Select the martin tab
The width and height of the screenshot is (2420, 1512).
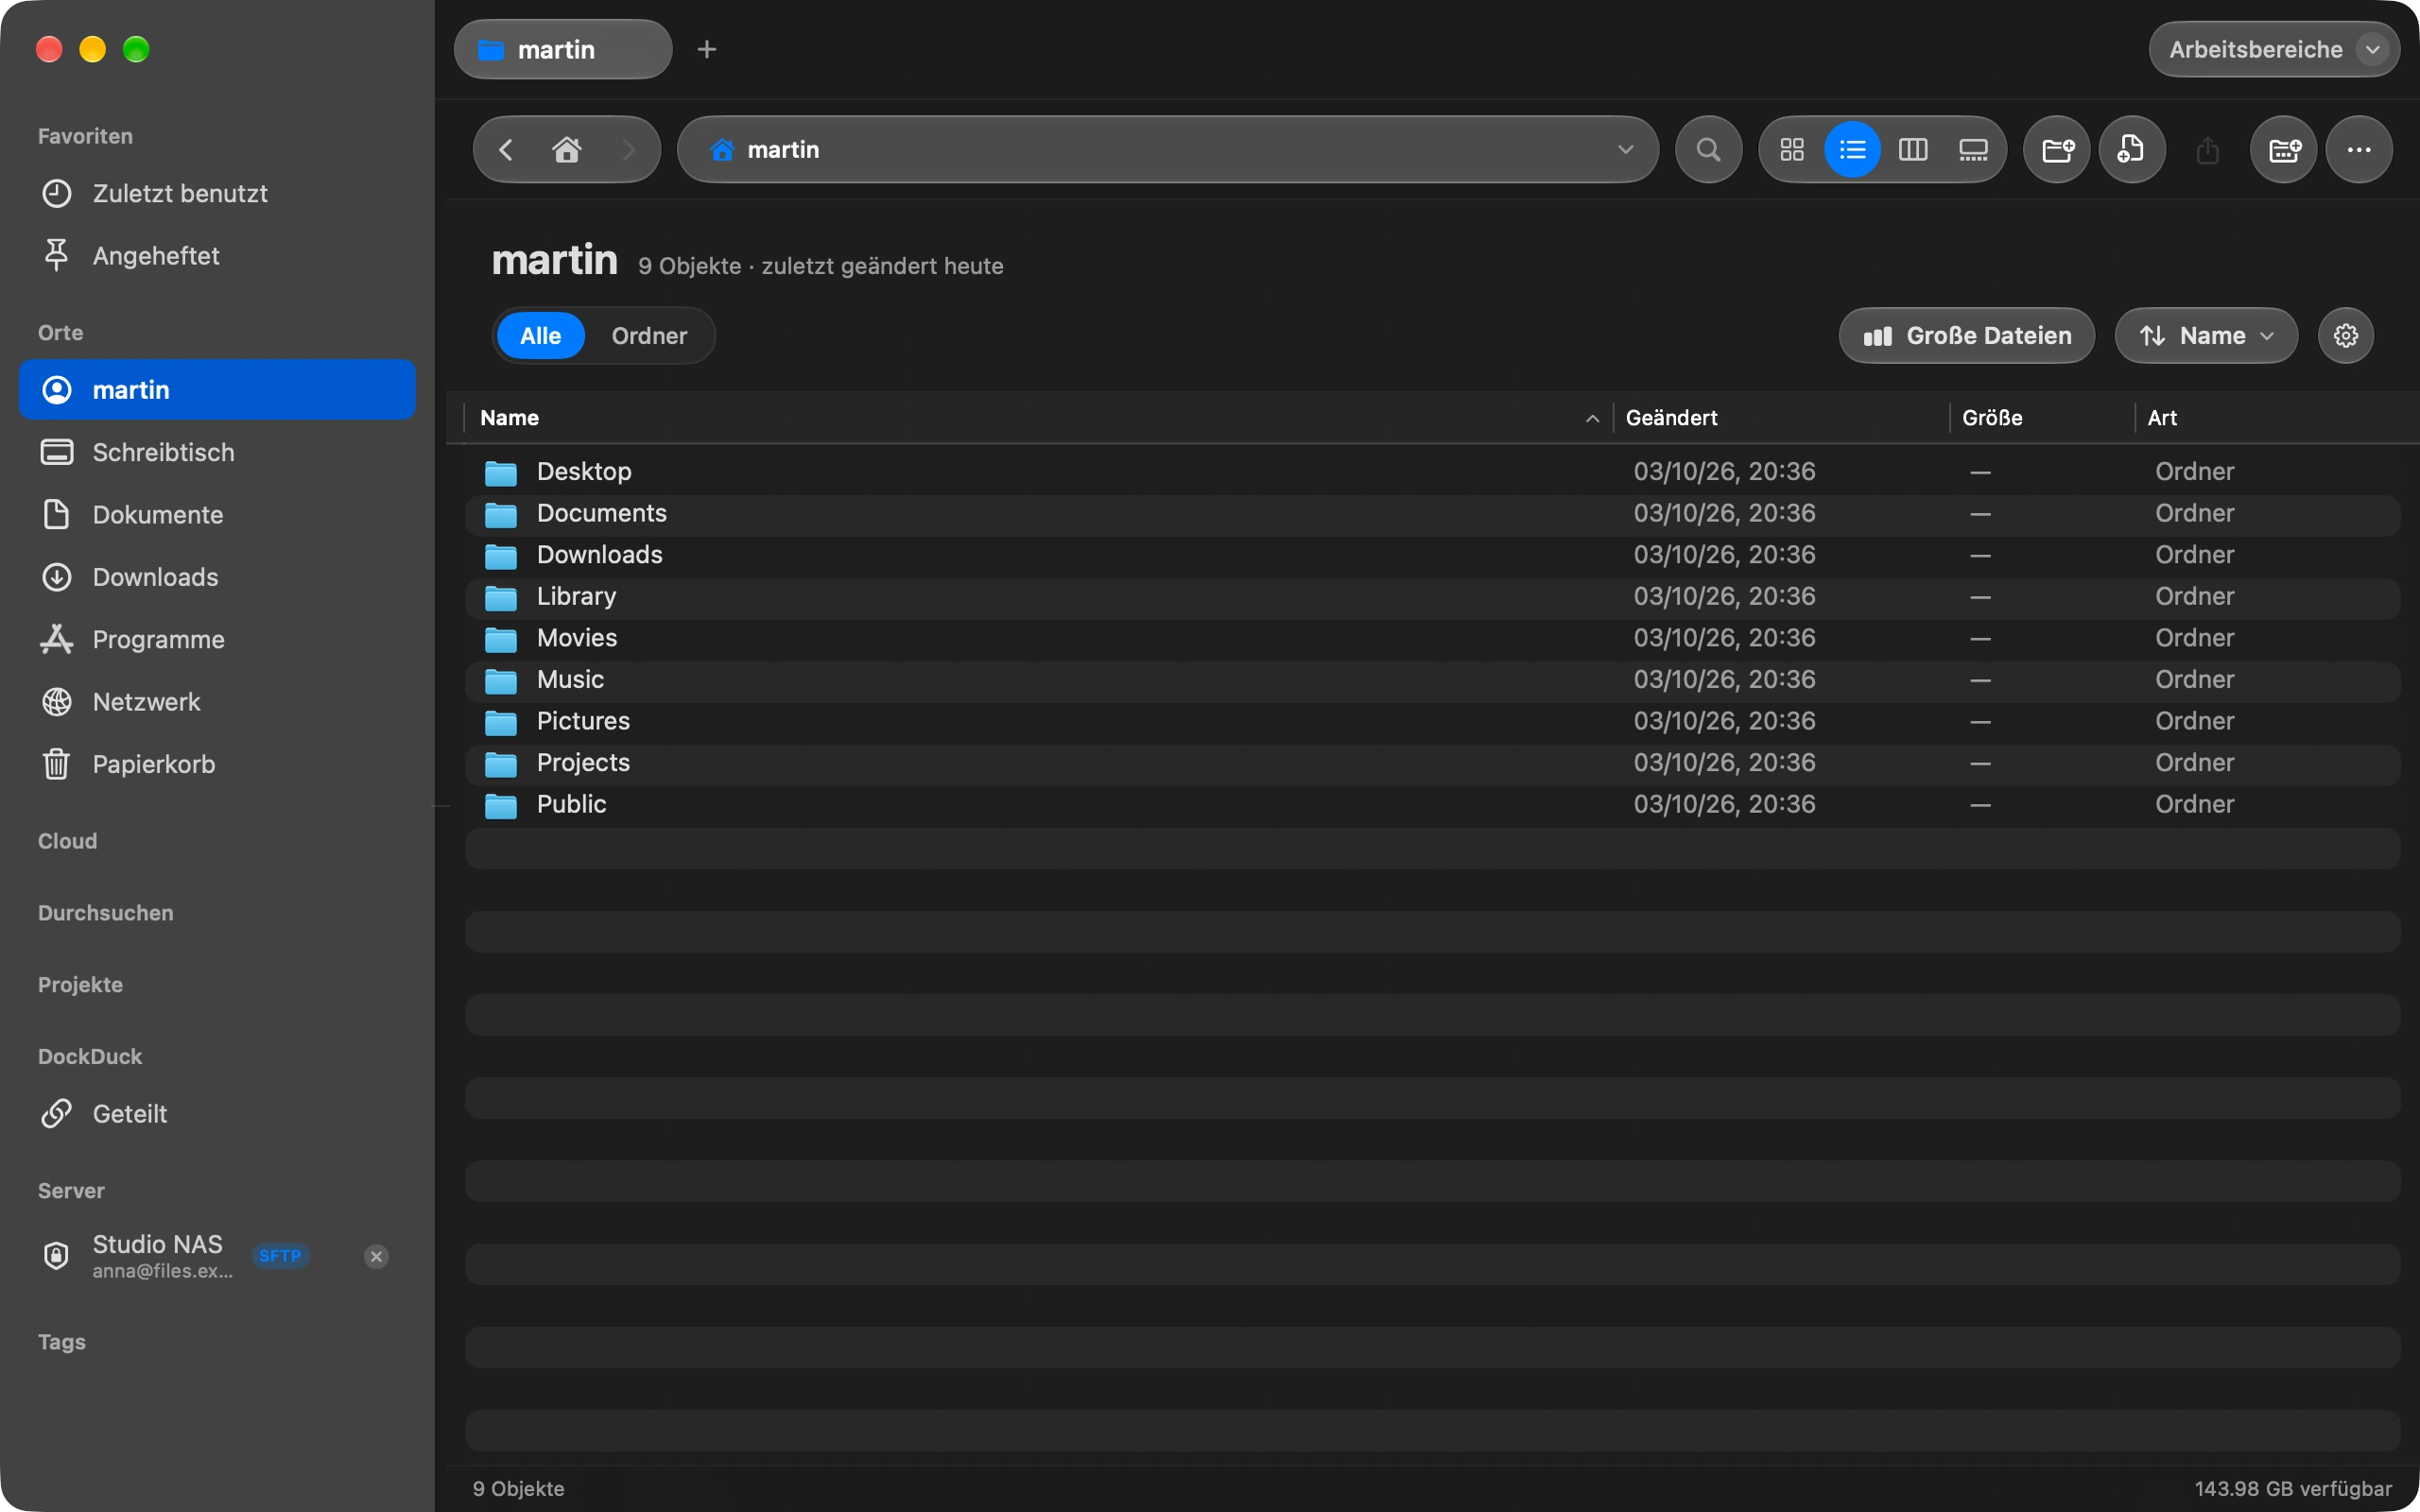point(563,49)
